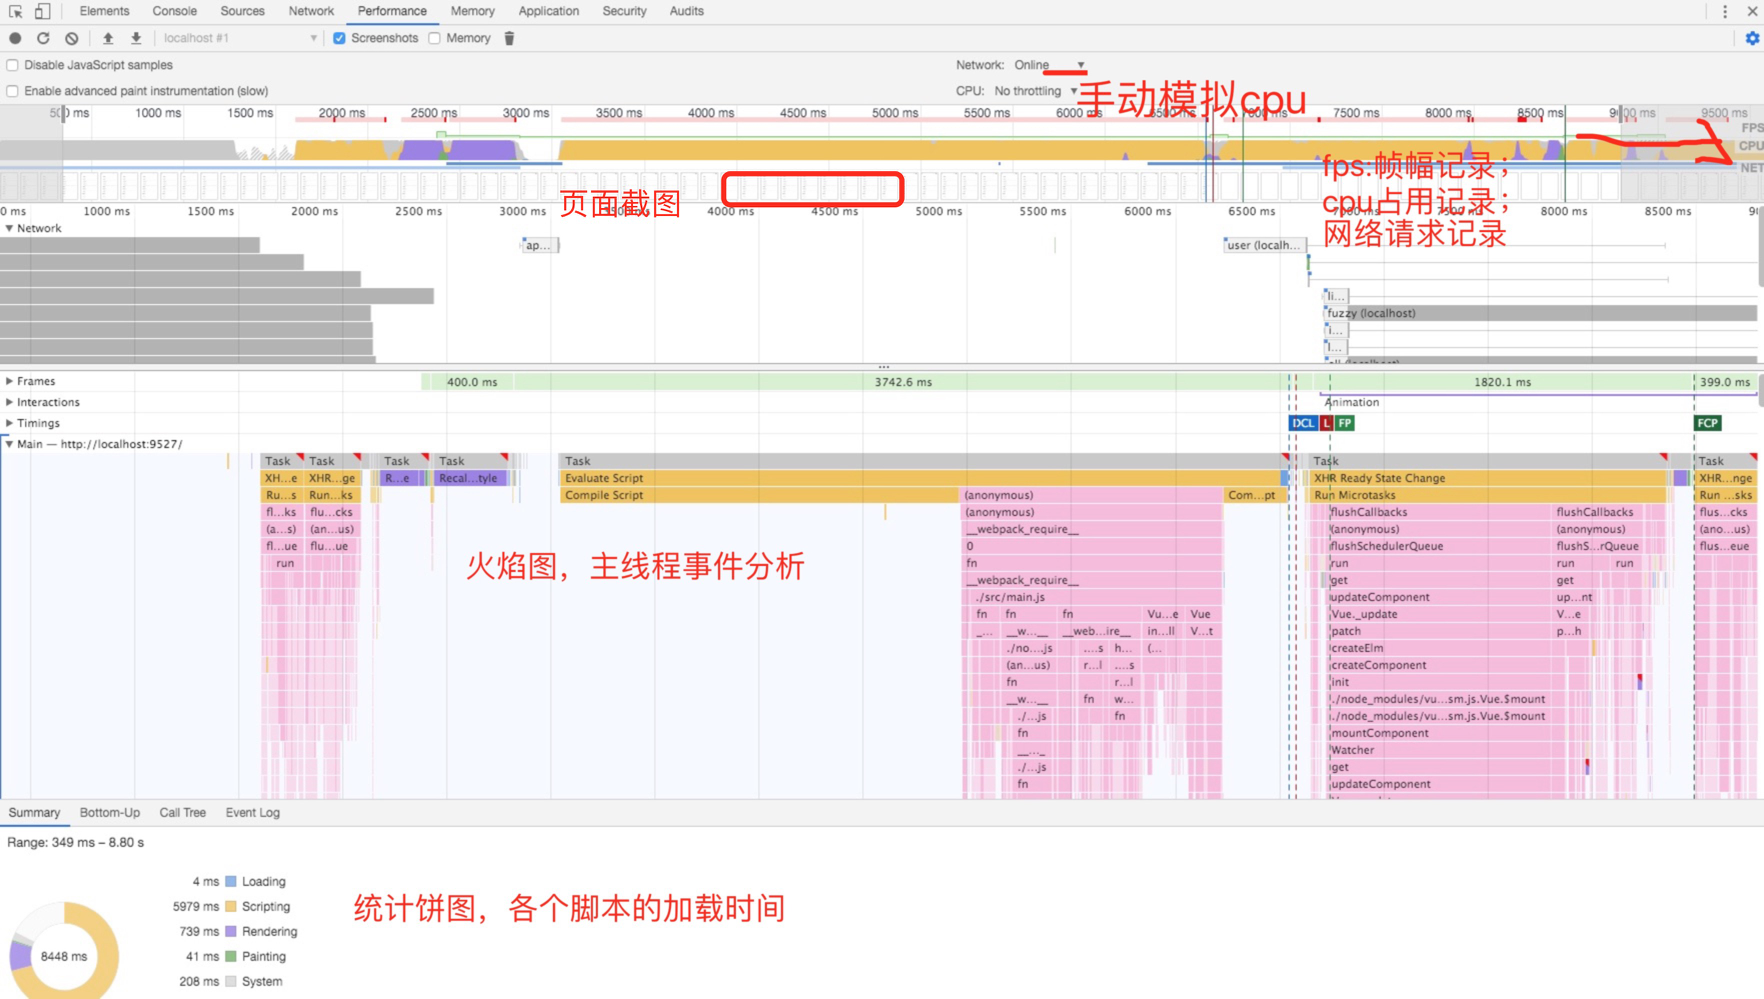
Task: Select the 3742.6 ms frame bar
Action: (x=902, y=382)
